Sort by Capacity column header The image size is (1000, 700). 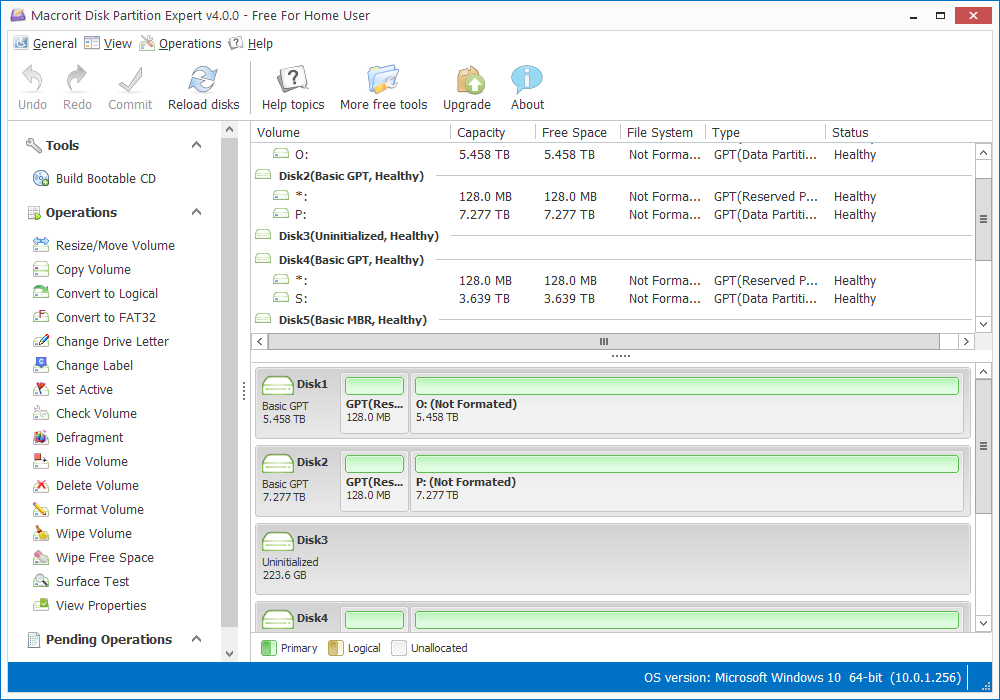tap(493, 133)
